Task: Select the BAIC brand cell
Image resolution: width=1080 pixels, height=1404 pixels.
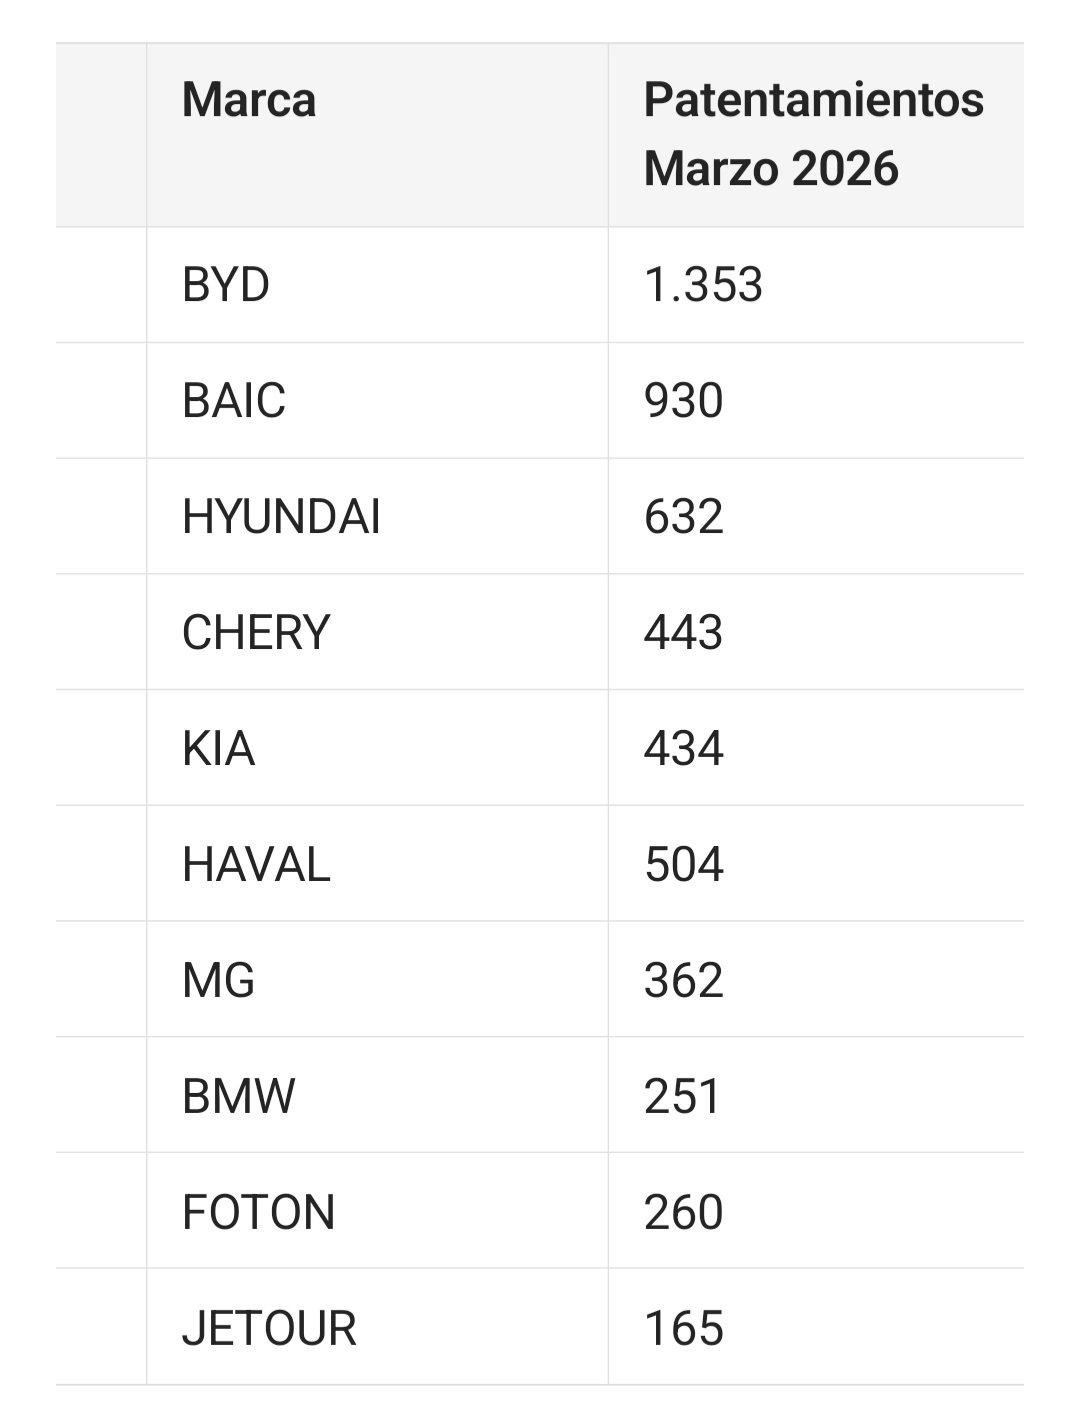Action: click(x=234, y=401)
